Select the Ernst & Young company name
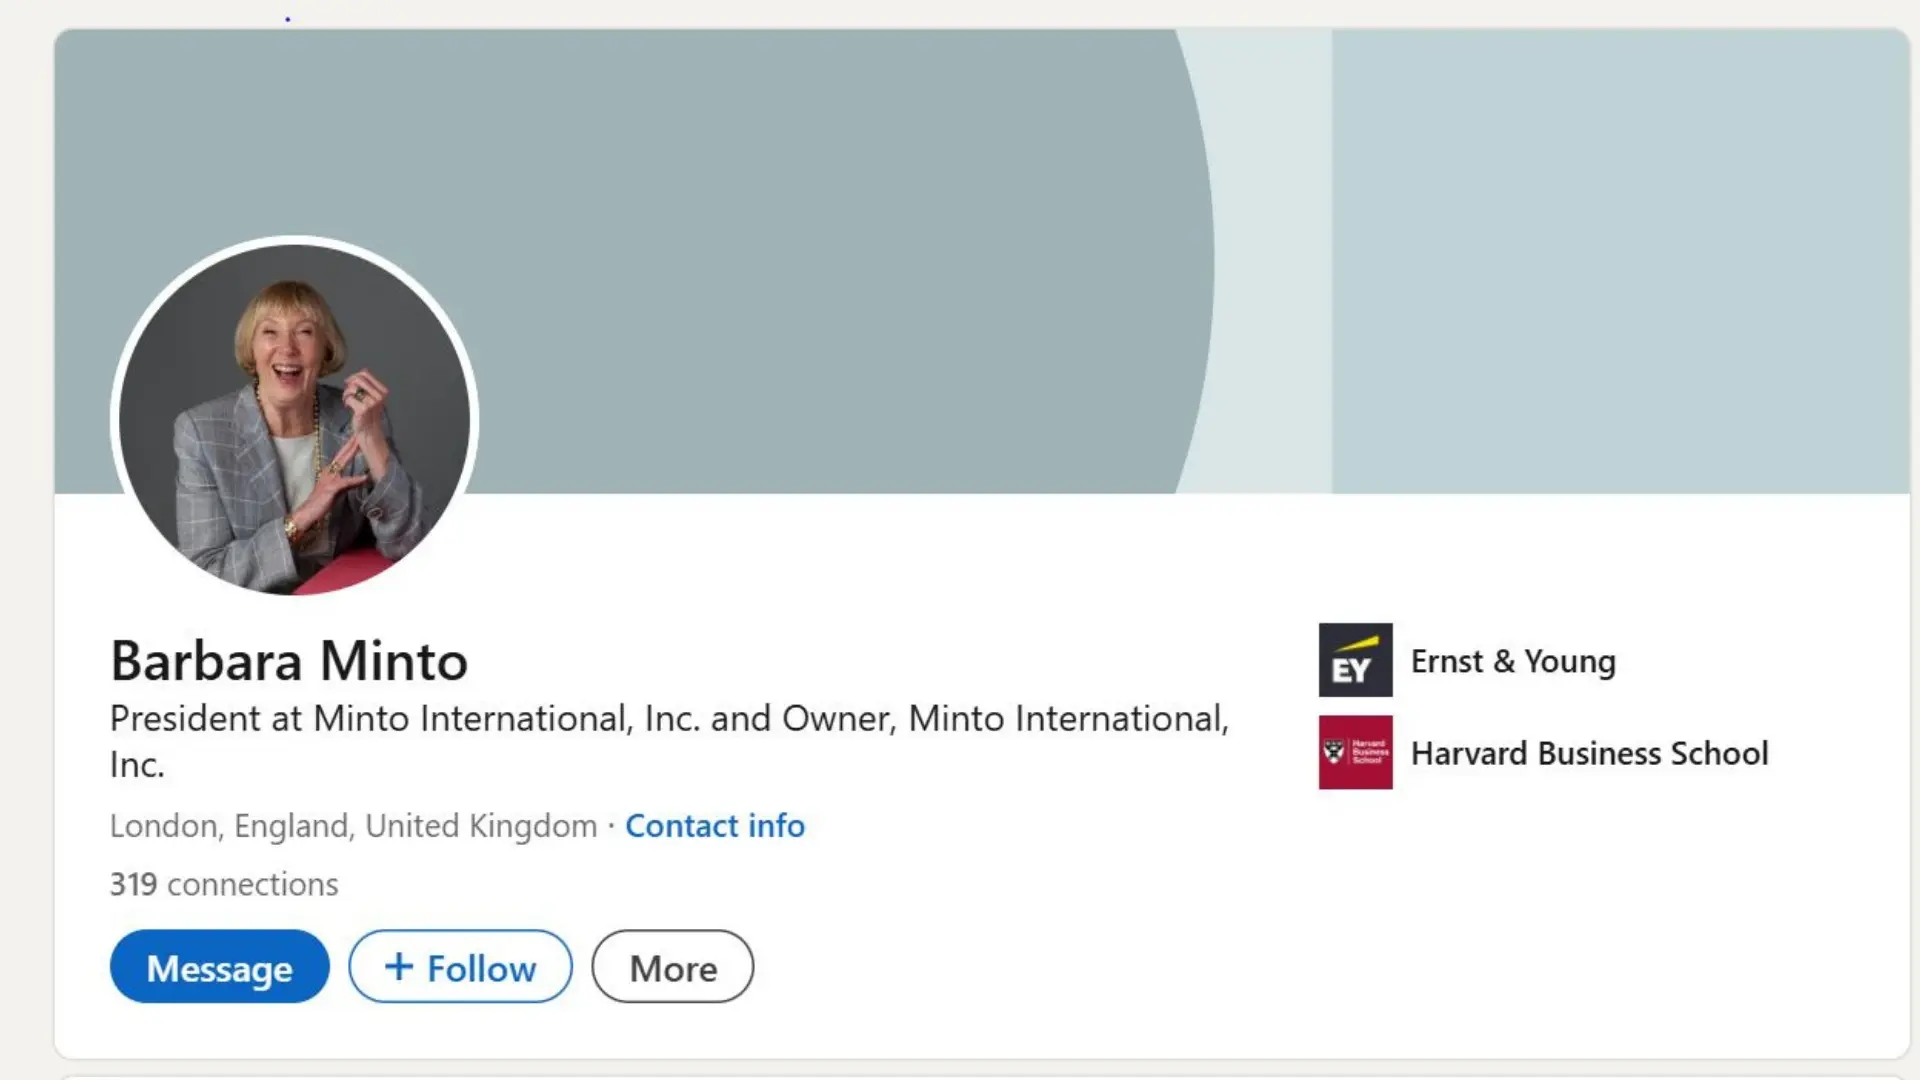This screenshot has height=1080, width=1920. (x=1512, y=661)
